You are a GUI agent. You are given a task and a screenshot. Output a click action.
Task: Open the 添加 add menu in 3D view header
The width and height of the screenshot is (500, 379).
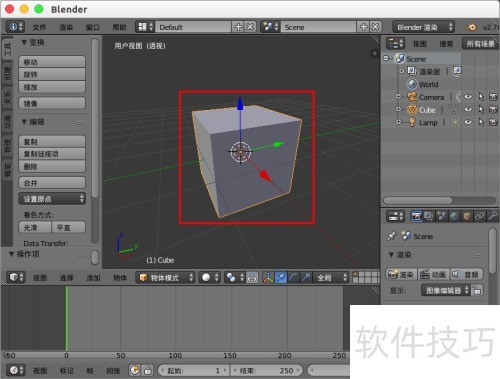point(93,277)
